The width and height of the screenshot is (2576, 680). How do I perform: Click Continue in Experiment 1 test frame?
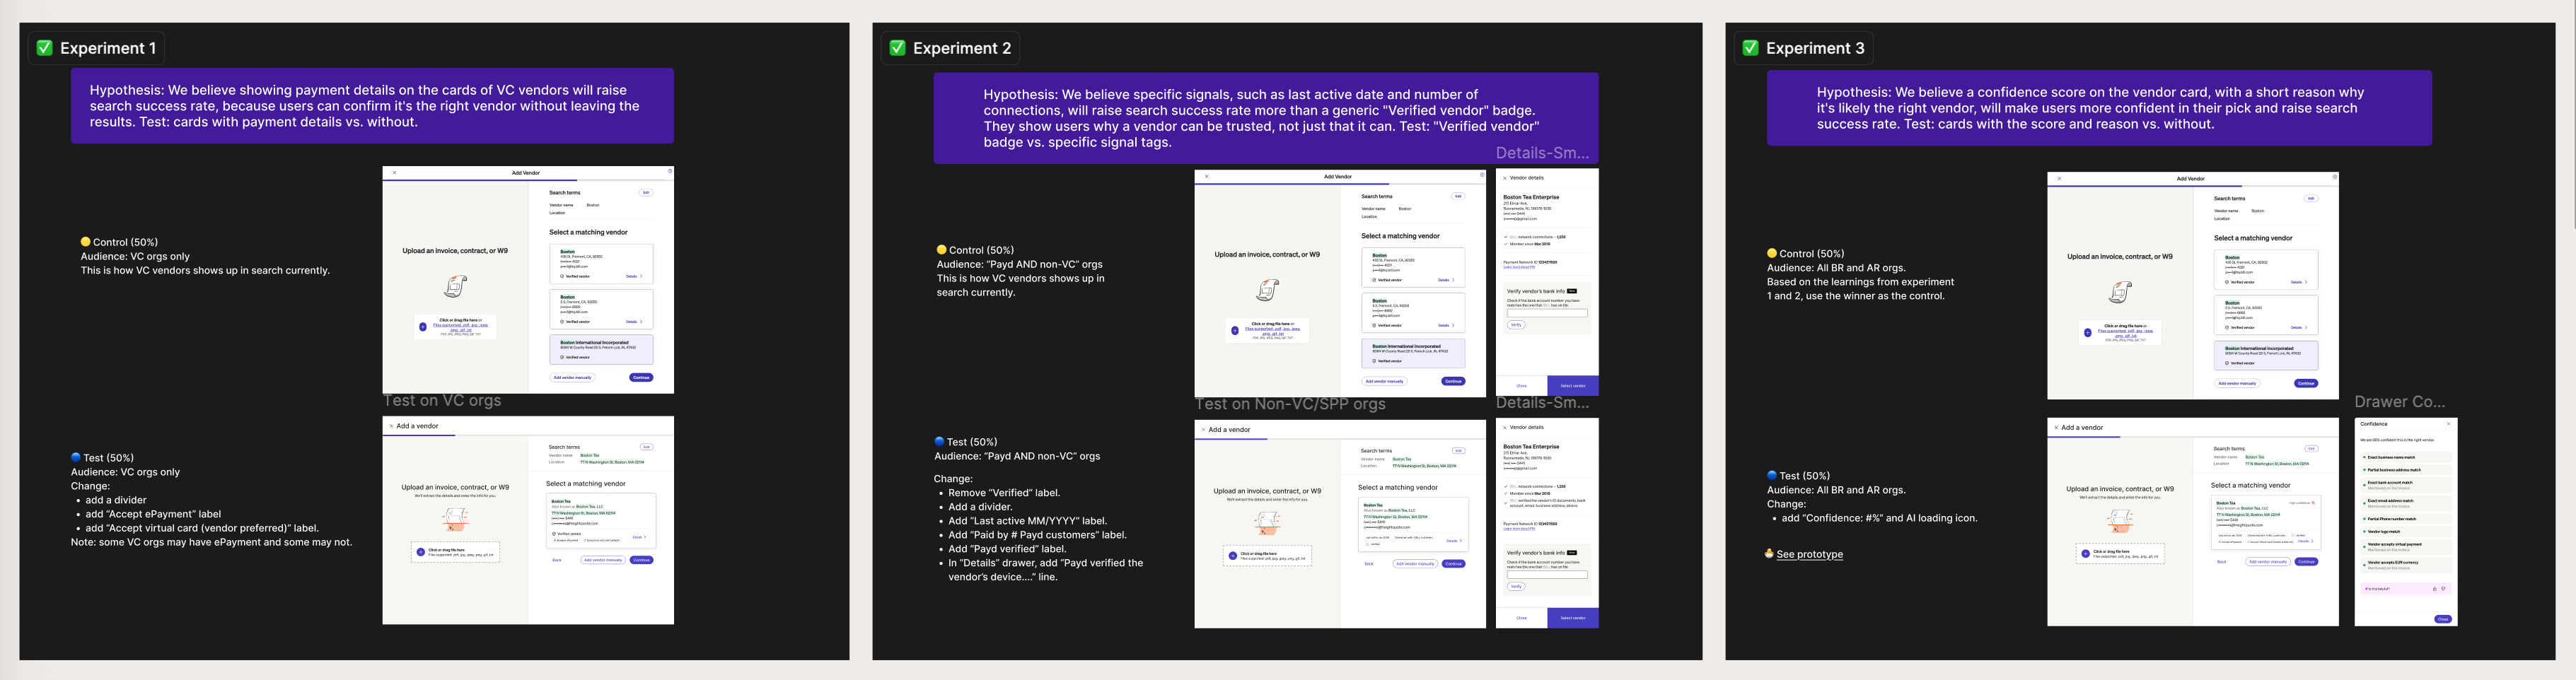(x=641, y=560)
